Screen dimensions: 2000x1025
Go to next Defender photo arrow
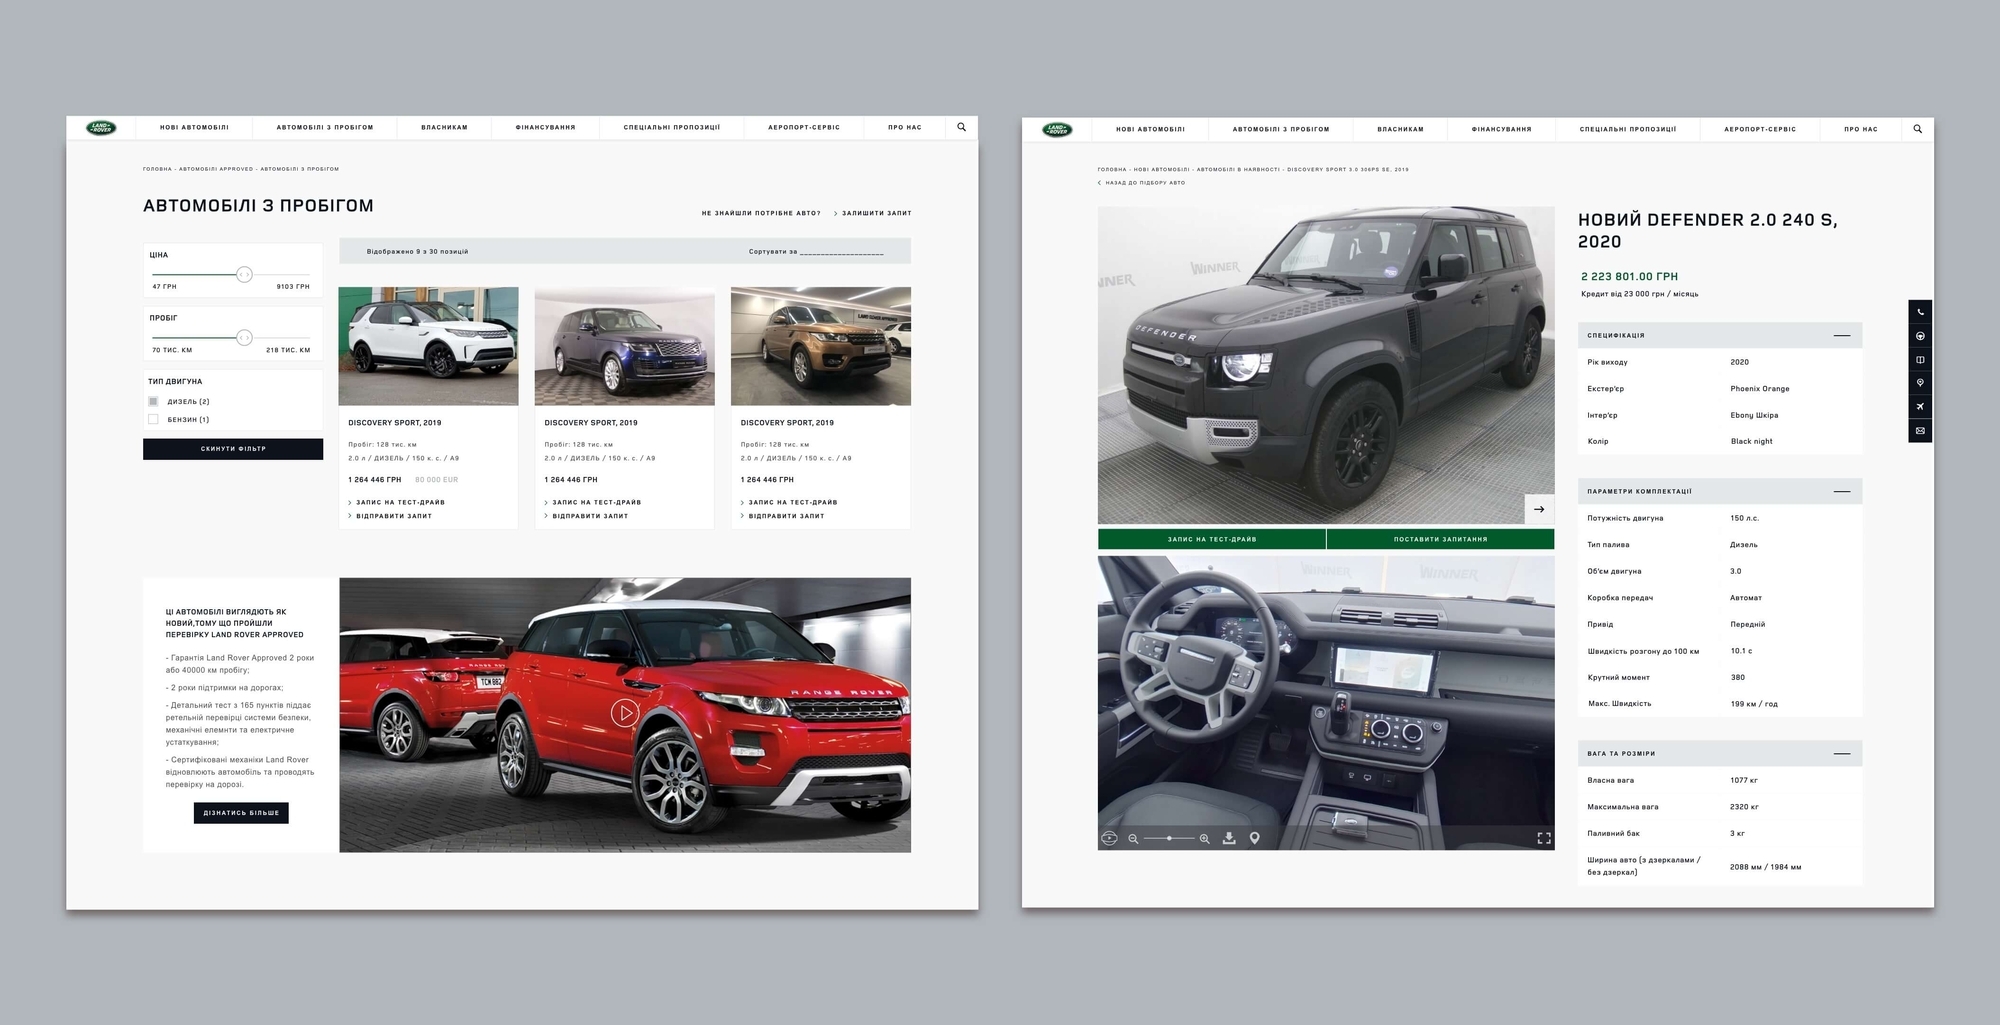(1539, 509)
